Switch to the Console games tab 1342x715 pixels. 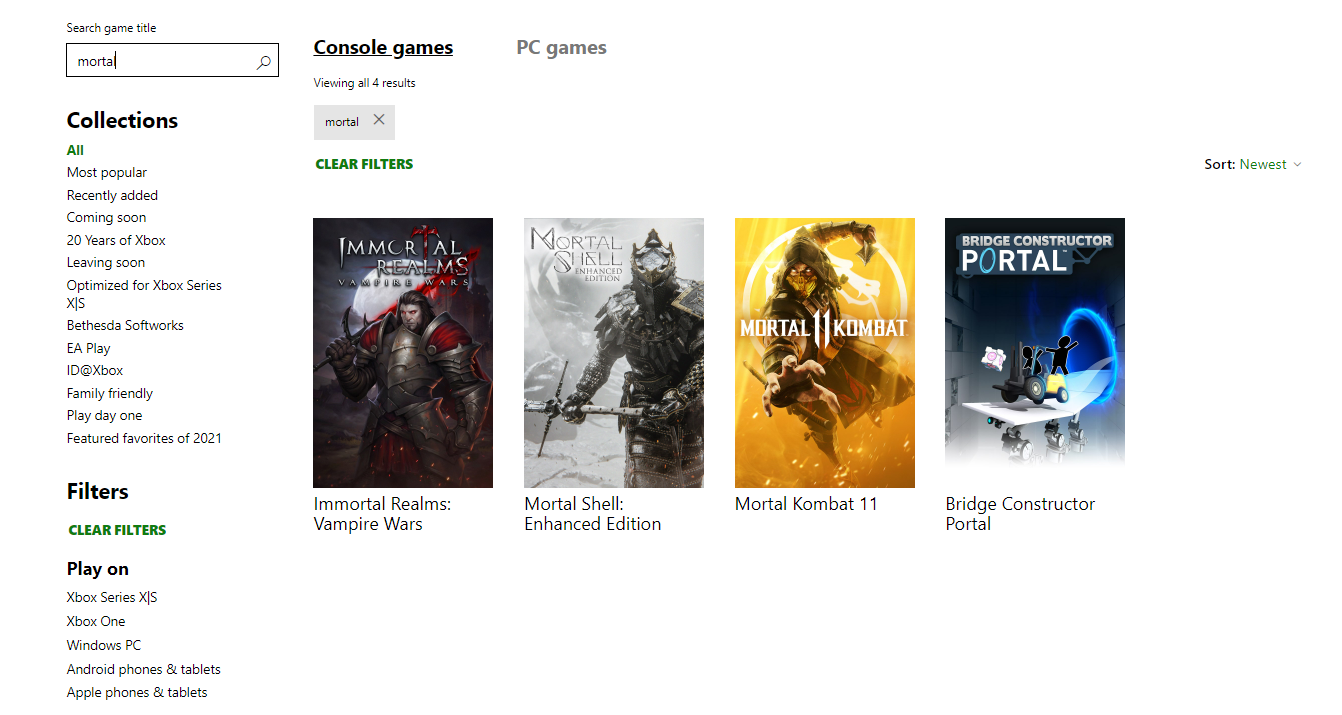[383, 47]
